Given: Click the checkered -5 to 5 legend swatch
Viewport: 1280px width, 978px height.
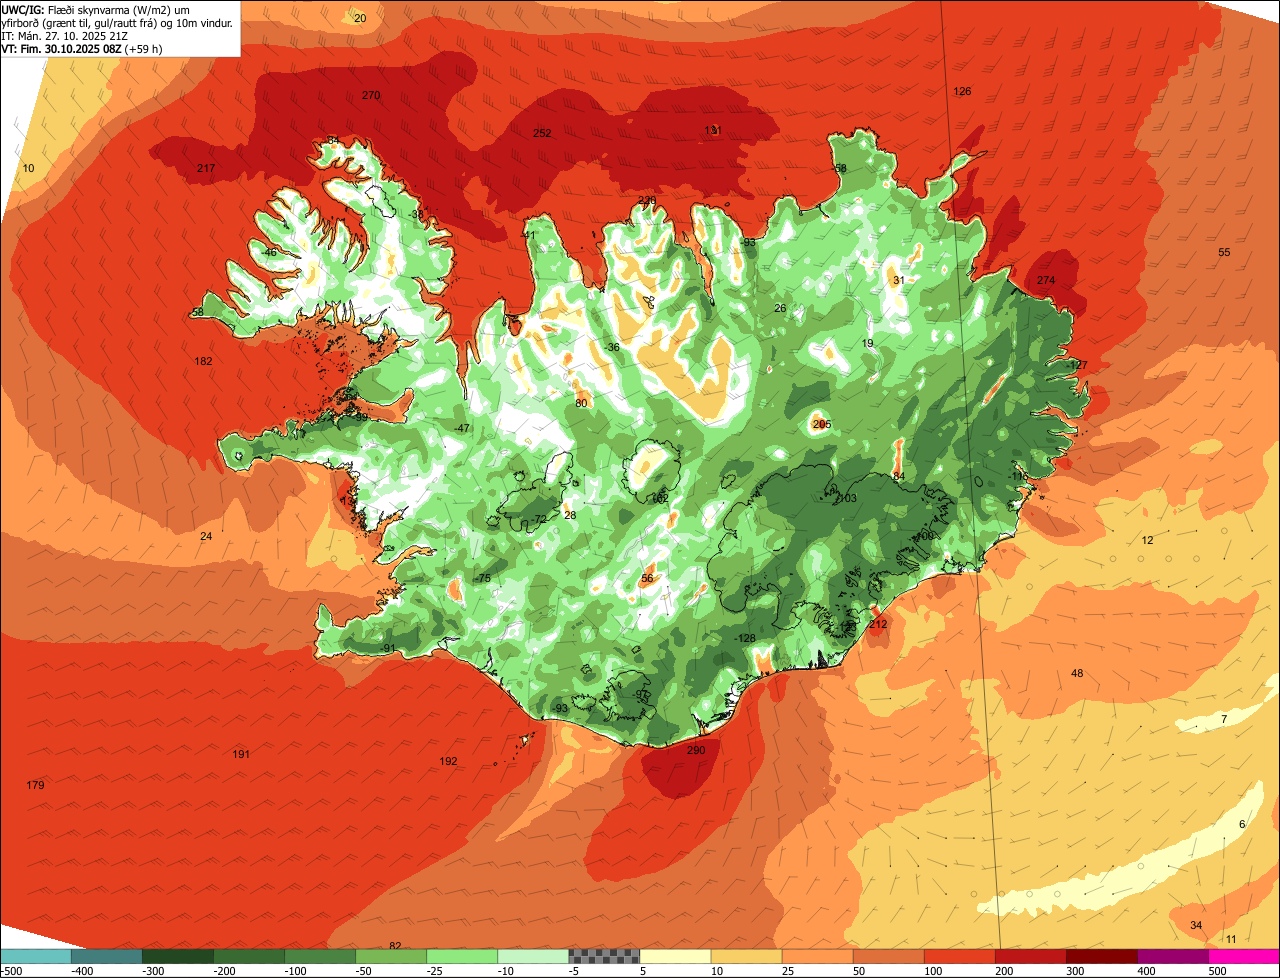Looking at the screenshot, I should [x=604, y=956].
